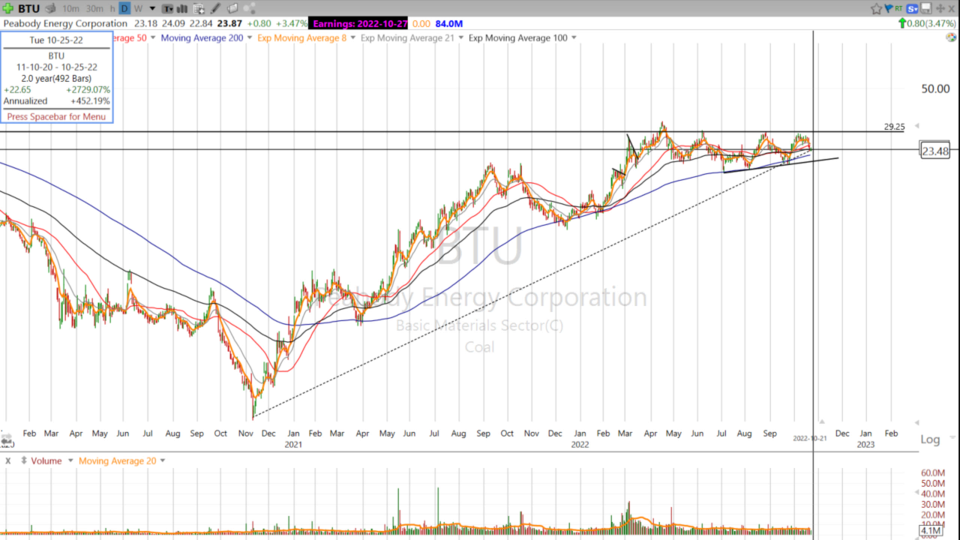Switch to the 10m timeframe
The width and height of the screenshot is (960, 540).
coord(71,9)
